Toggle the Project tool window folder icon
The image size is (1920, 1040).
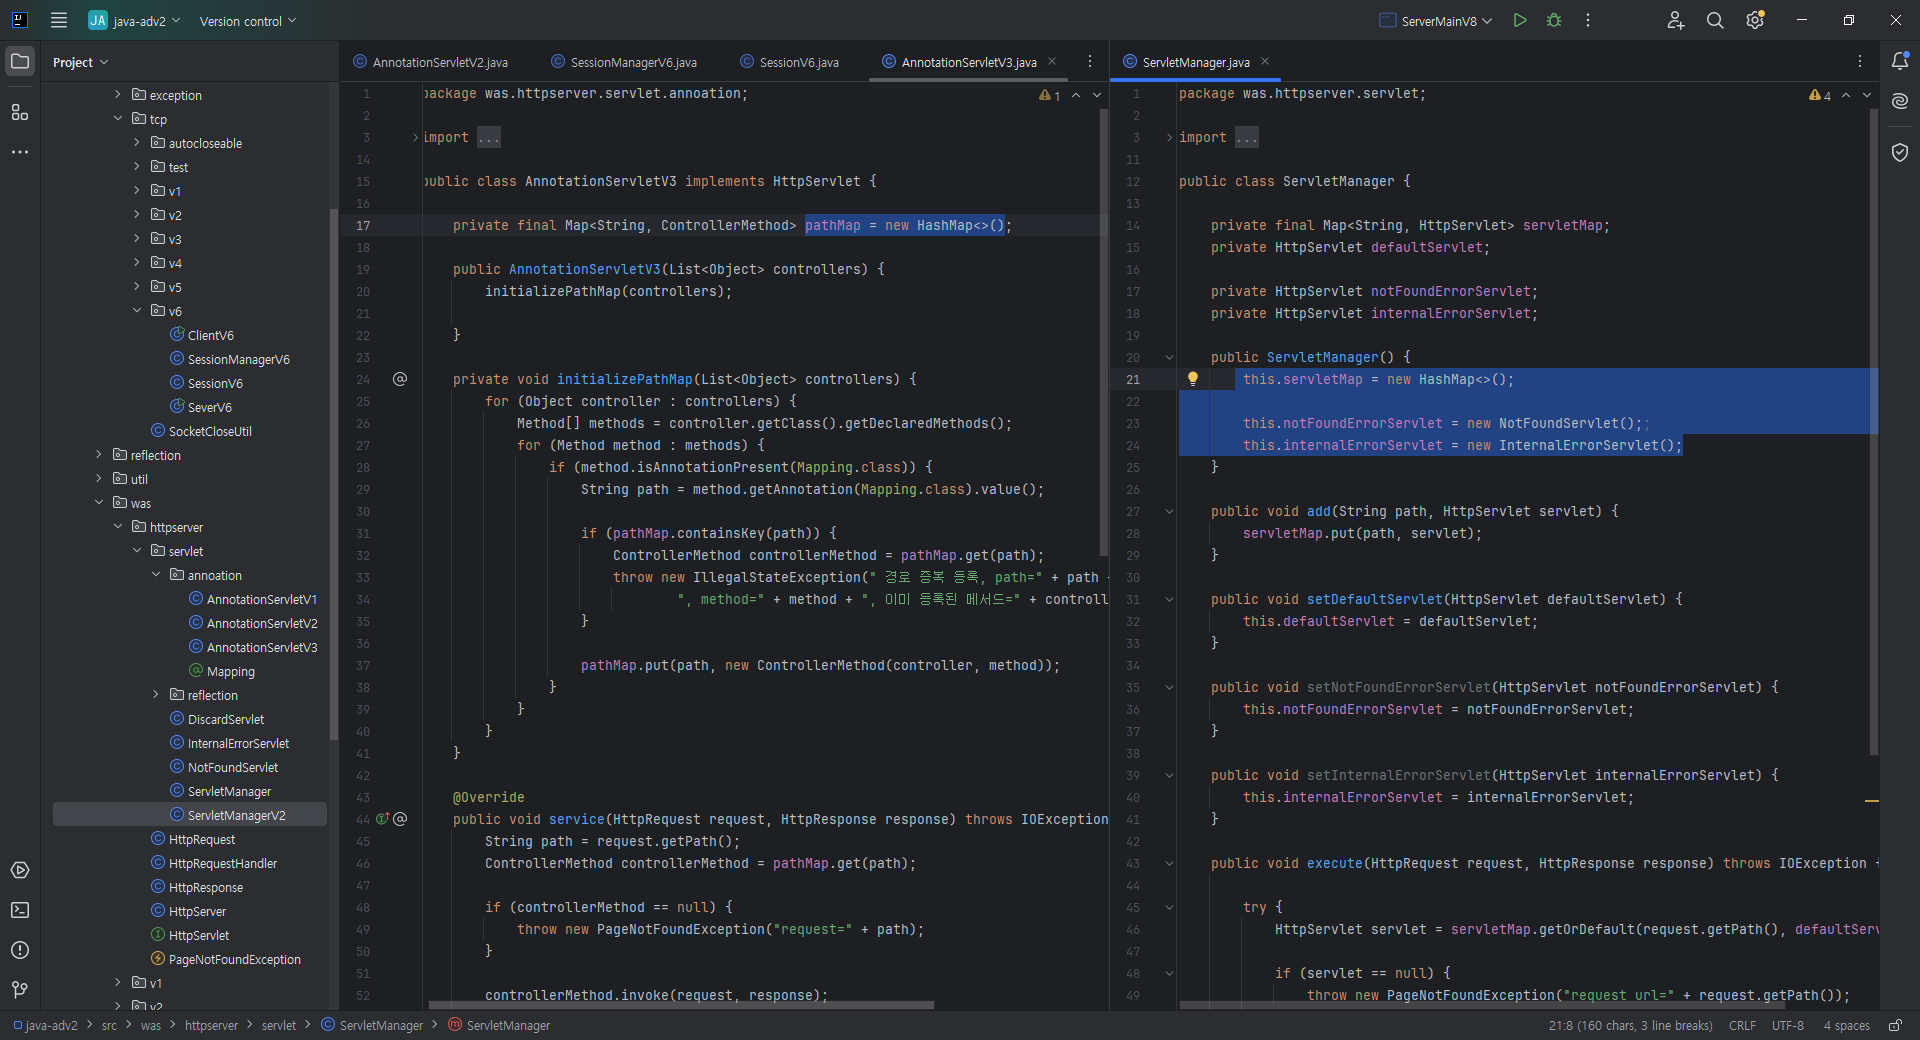point(20,61)
